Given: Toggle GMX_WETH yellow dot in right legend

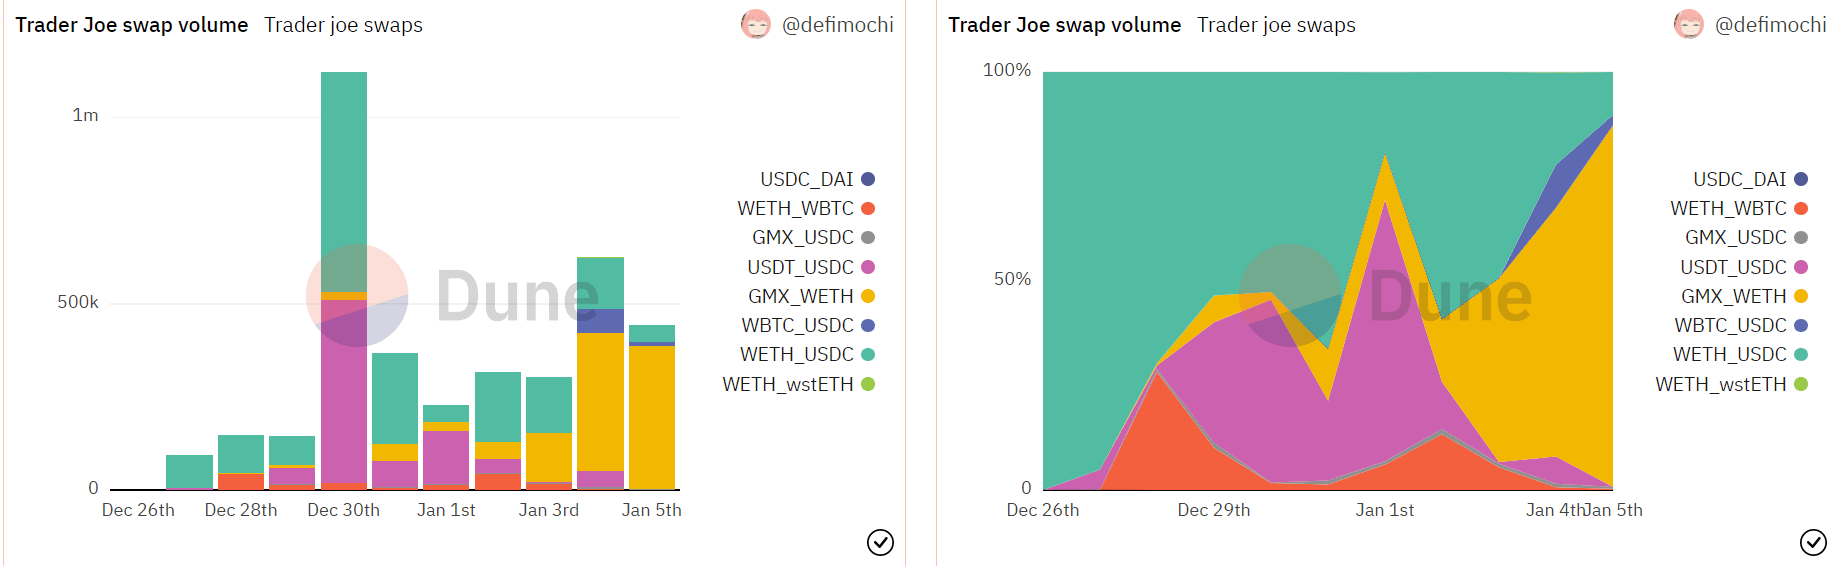Looking at the screenshot, I should (1801, 296).
